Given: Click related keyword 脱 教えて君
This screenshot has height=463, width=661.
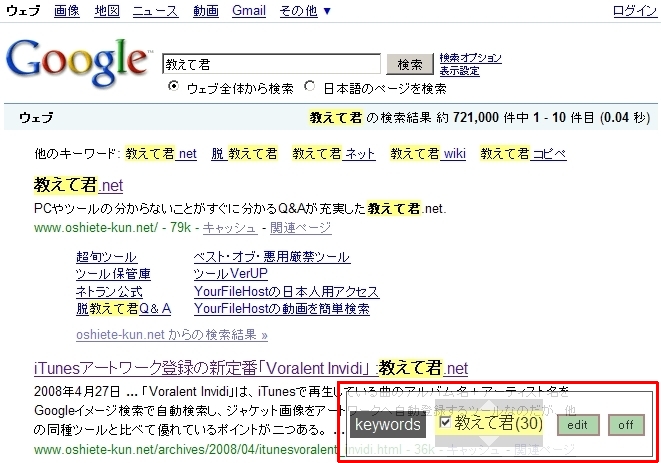Looking at the screenshot, I should (x=244, y=153).
